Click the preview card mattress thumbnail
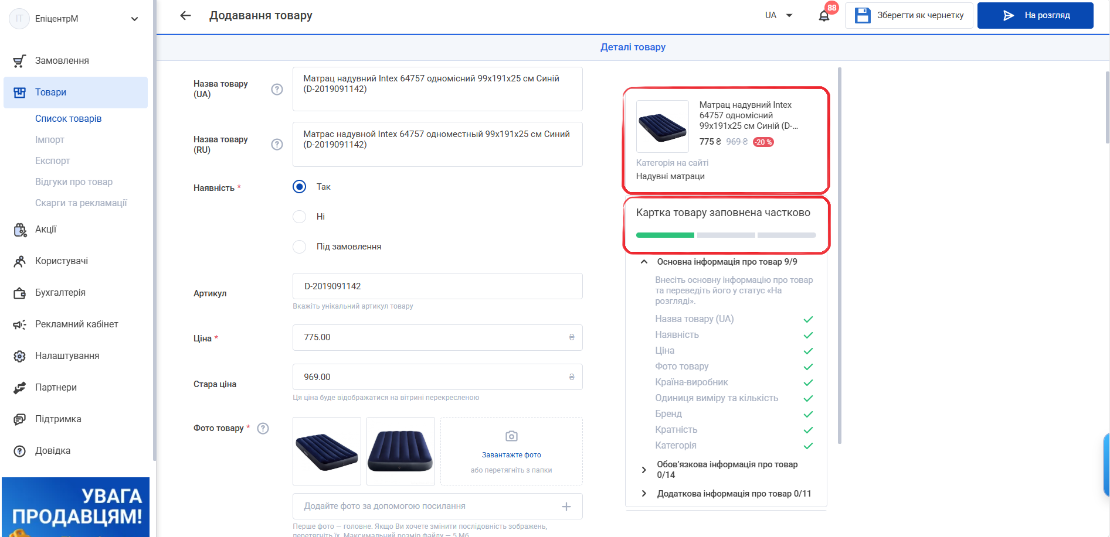1110x537 pixels. click(x=663, y=126)
